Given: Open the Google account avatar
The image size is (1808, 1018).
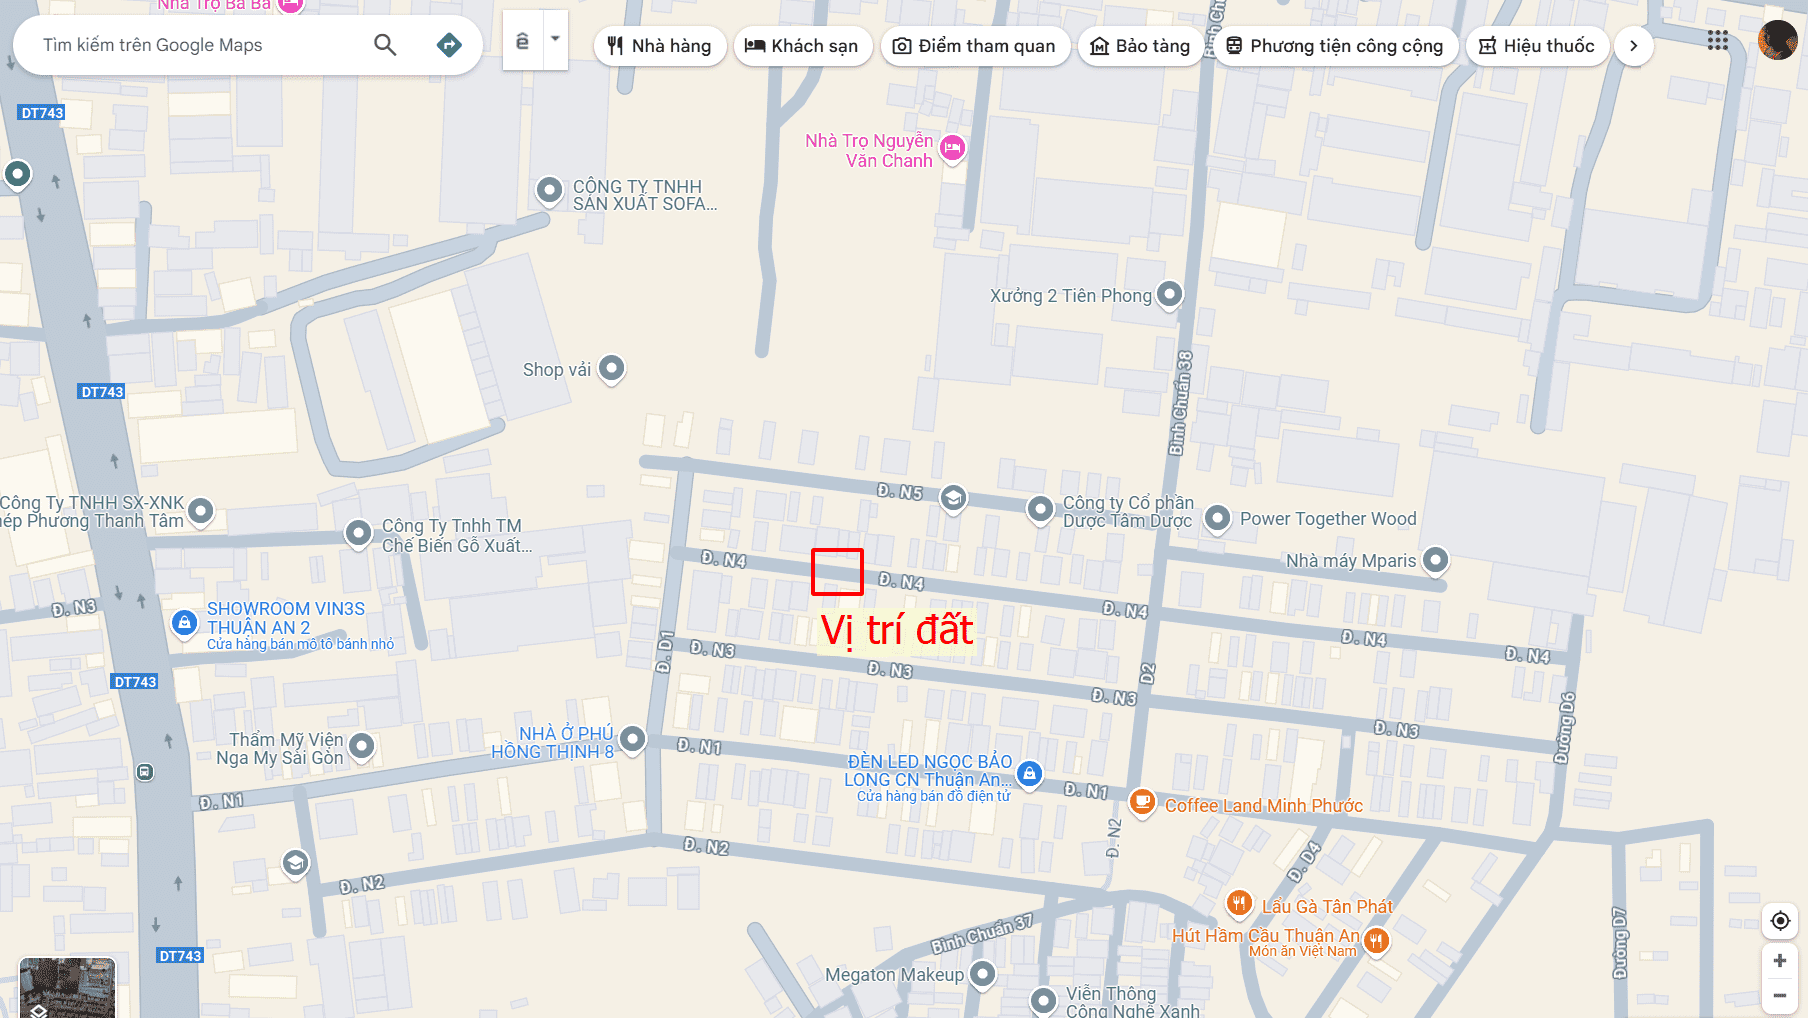Looking at the screenshot, I should 1777,41.
